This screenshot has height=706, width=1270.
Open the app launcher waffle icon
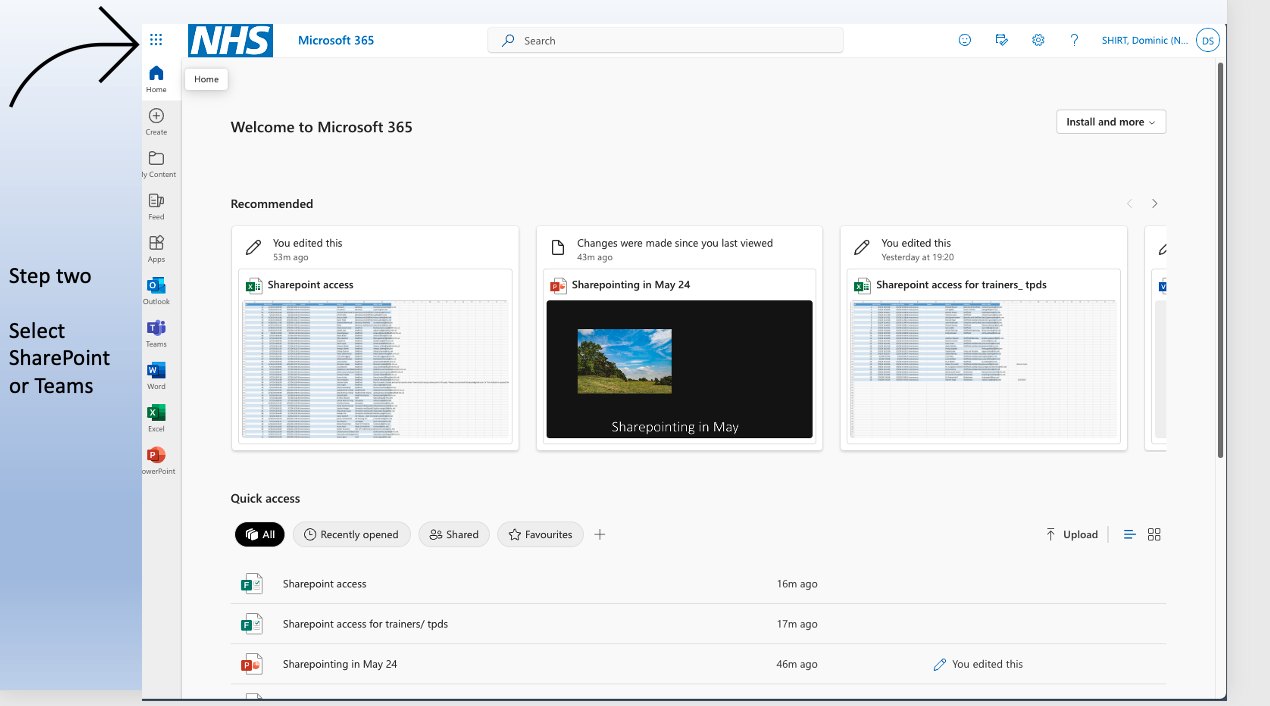(x=156, y=40)
